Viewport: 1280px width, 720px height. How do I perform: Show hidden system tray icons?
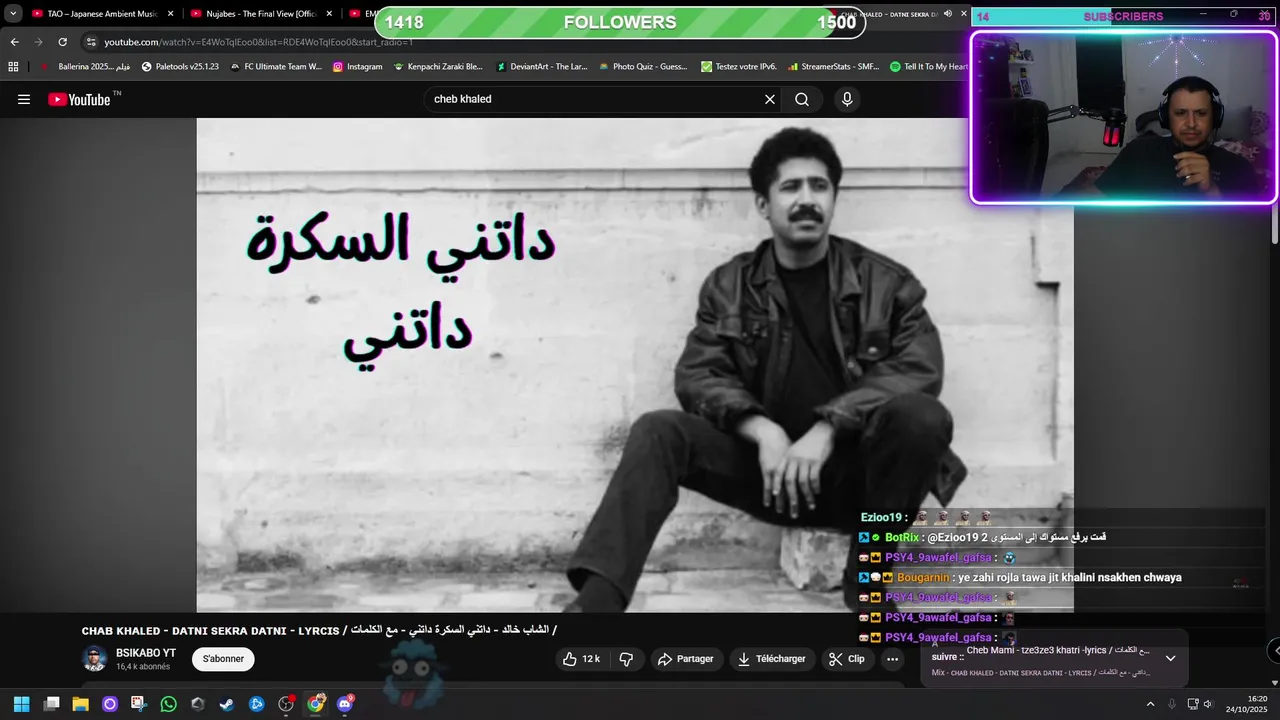[1150, 704]
